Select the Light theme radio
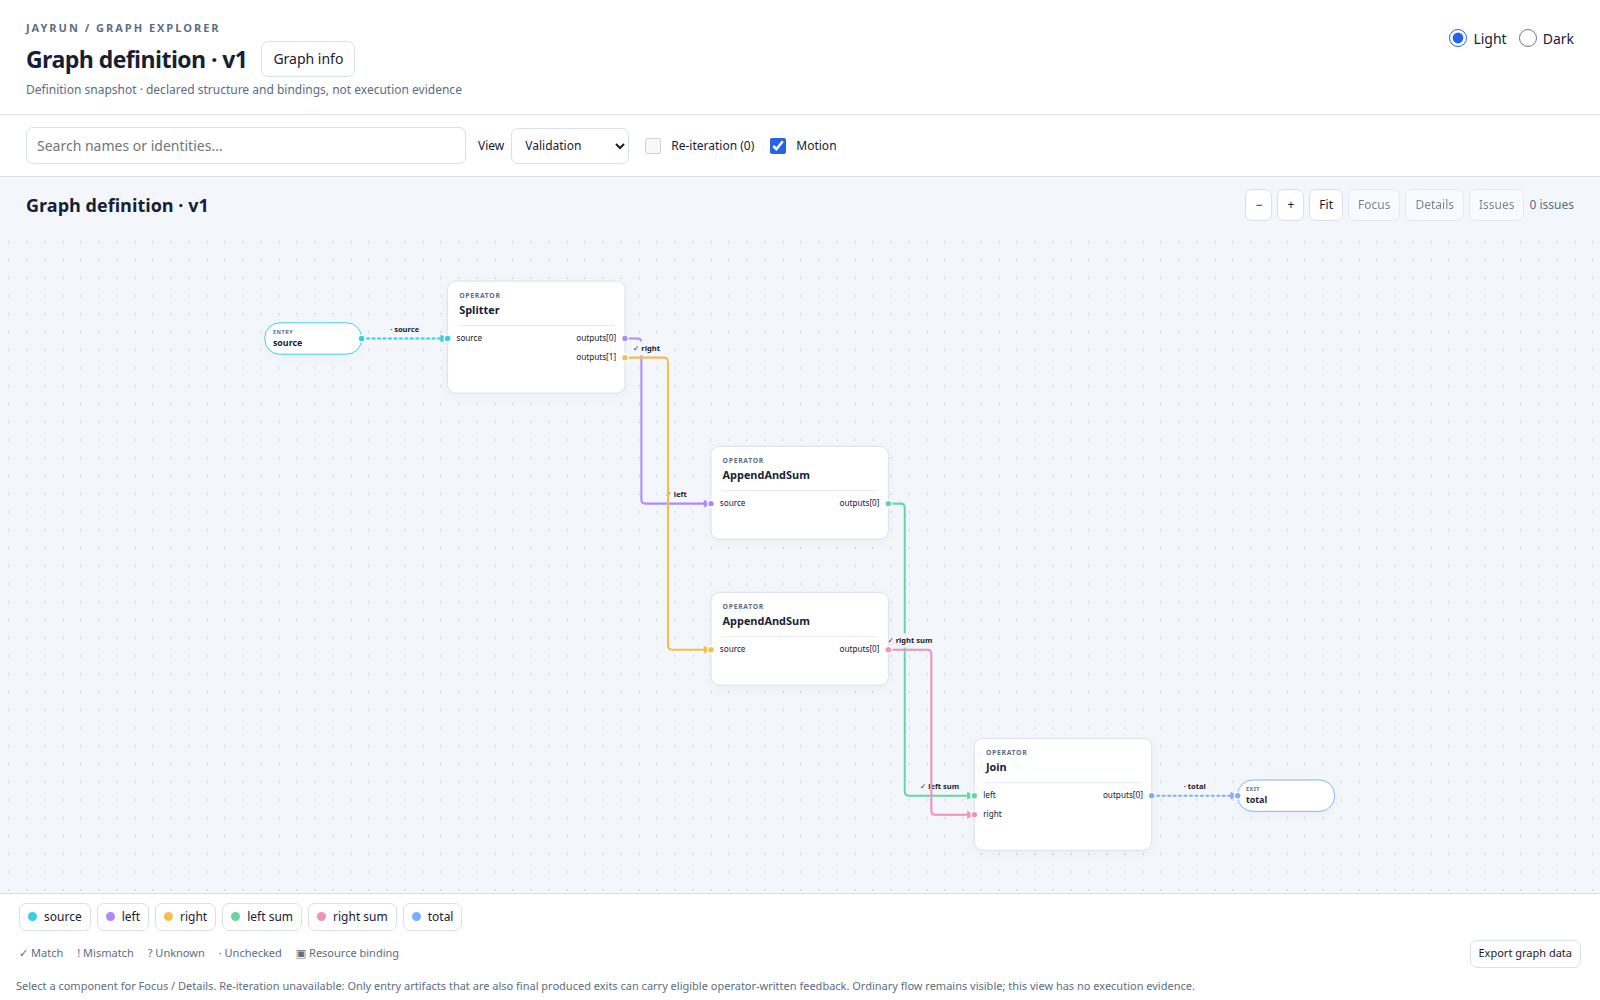1600x1000 pixels. click(x=1458, y=38)
